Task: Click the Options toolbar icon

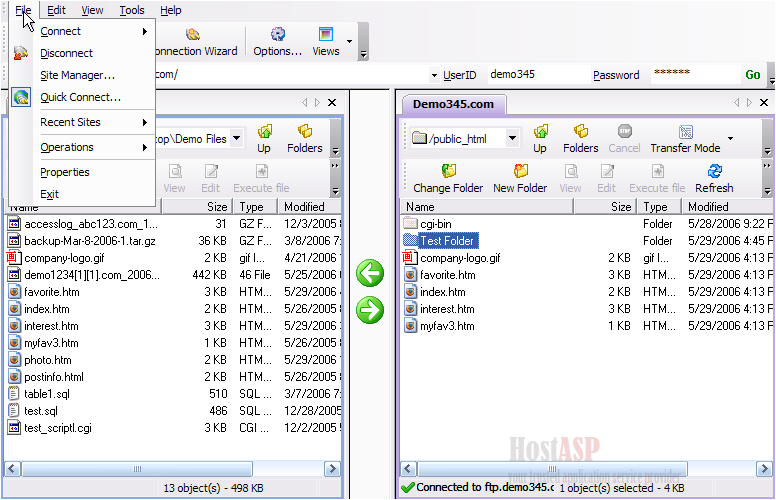Action: tap(277, 41)
